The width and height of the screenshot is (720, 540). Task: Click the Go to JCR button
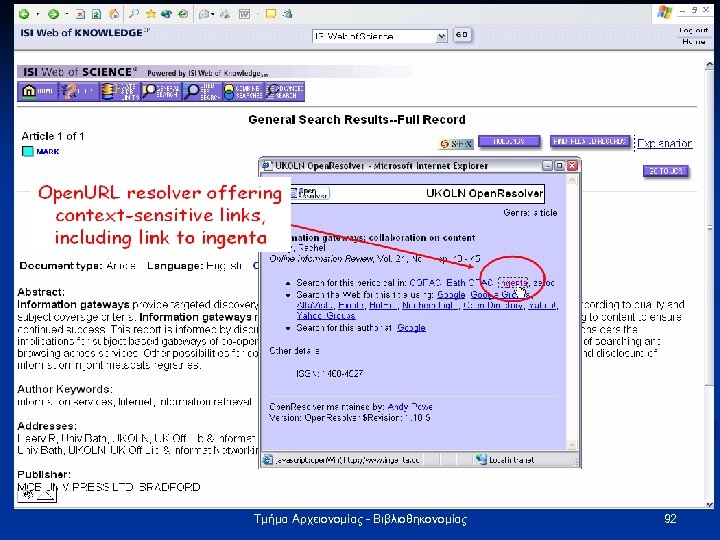coord(665,171)
